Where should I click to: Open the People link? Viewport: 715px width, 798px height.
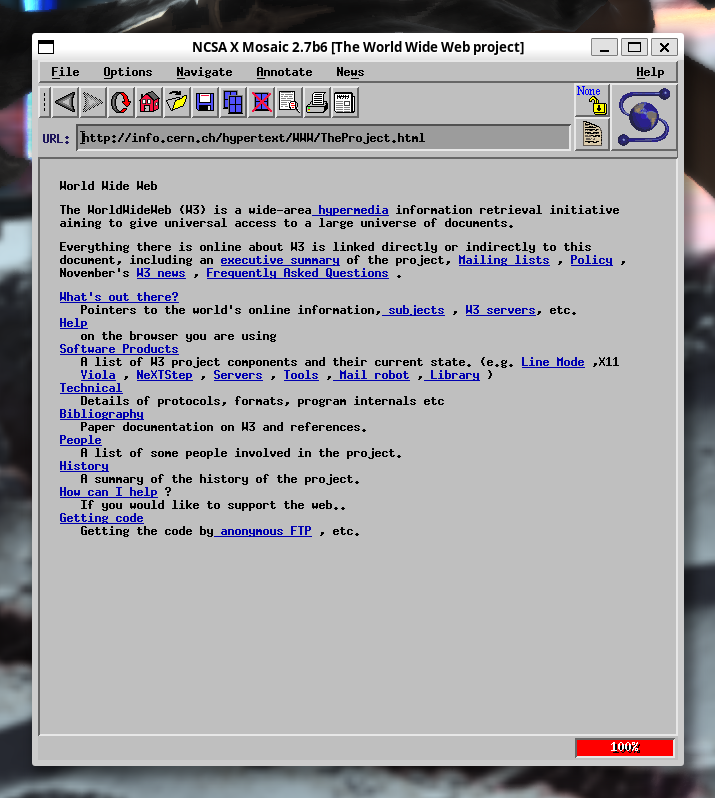pyautogui.click(x=80, y=440)
